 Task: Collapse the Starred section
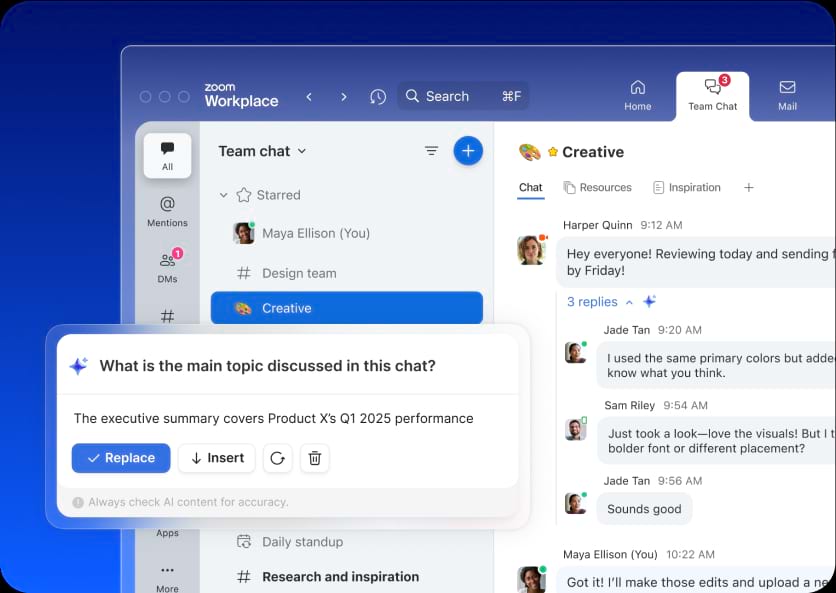tap(224, 195)
